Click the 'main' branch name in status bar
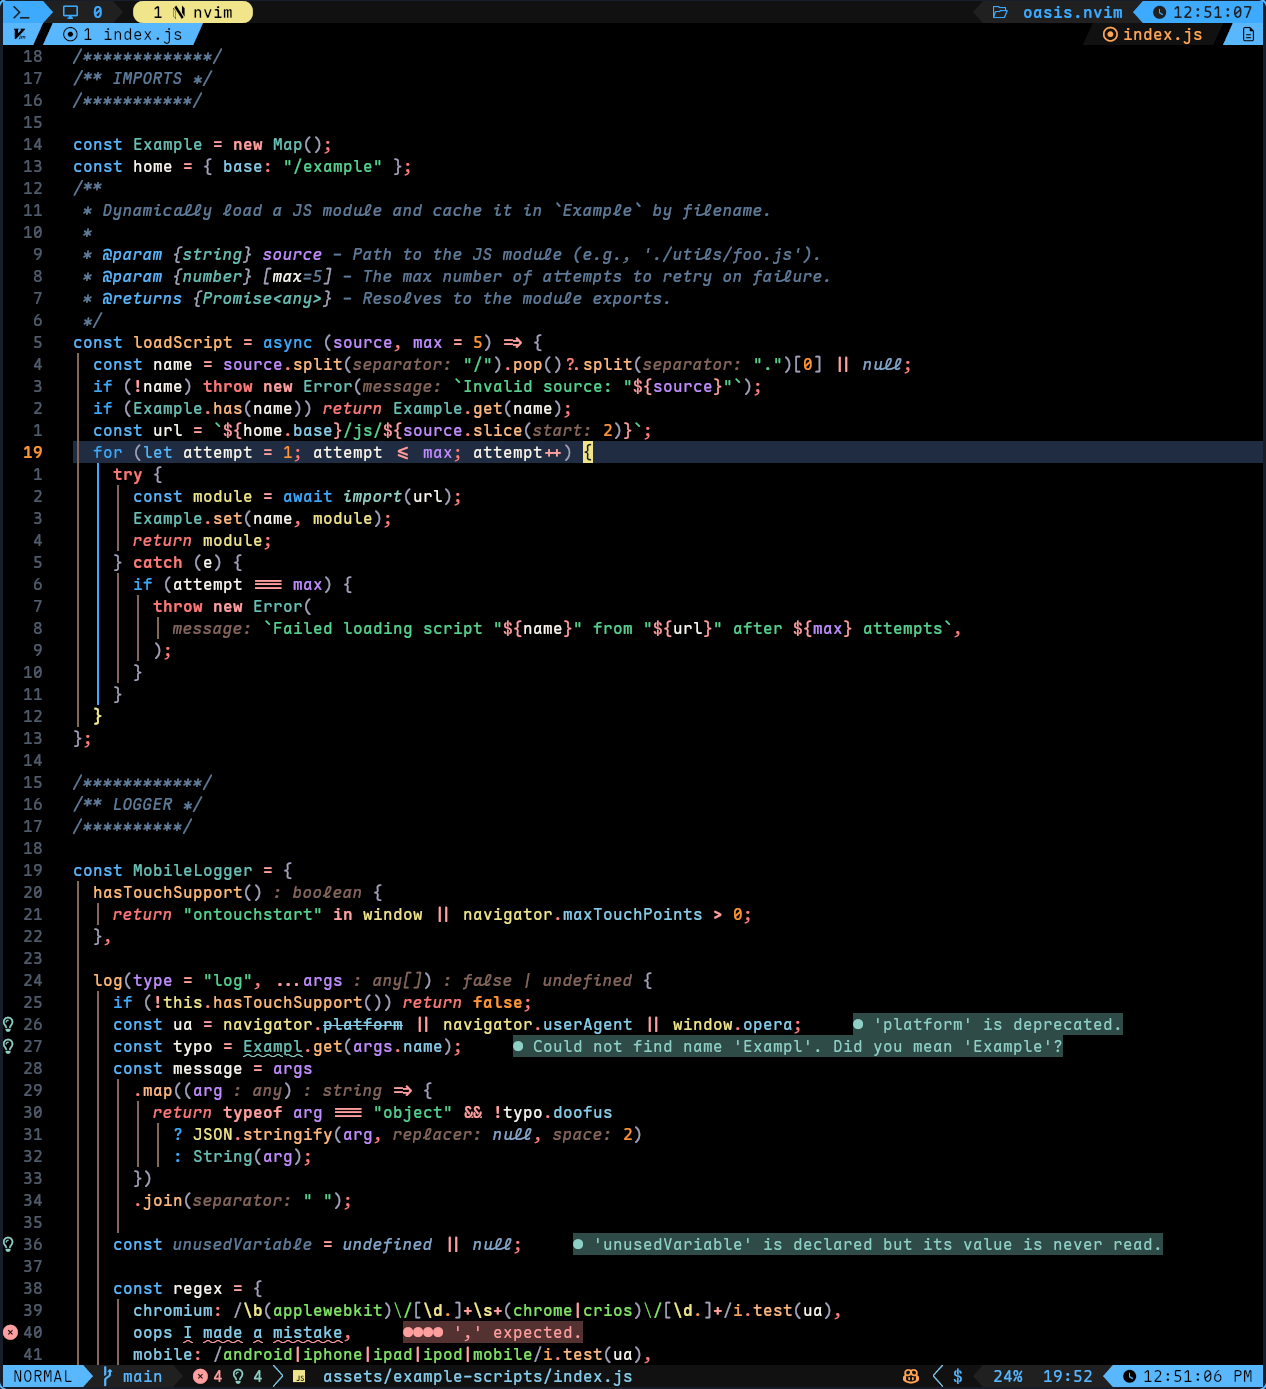Image resolution: width=1266 pixels, height=1389 pixels. (143, 1376)
